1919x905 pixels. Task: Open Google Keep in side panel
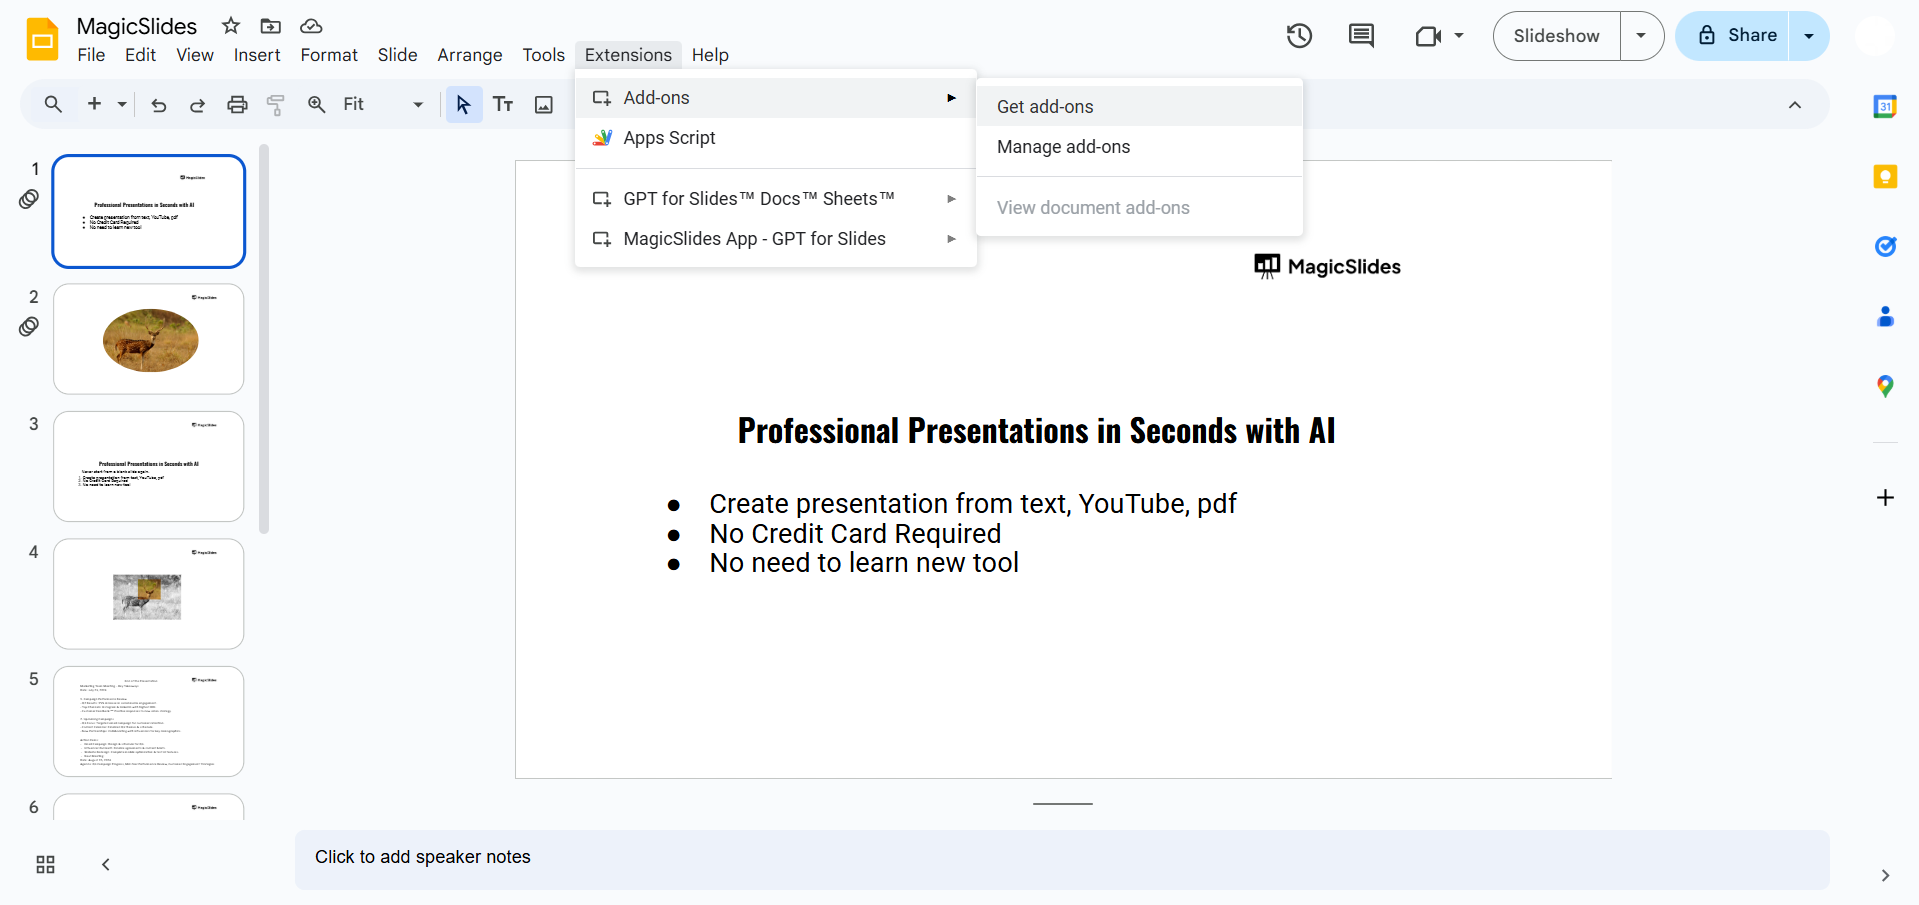(x=1885, y=177)
